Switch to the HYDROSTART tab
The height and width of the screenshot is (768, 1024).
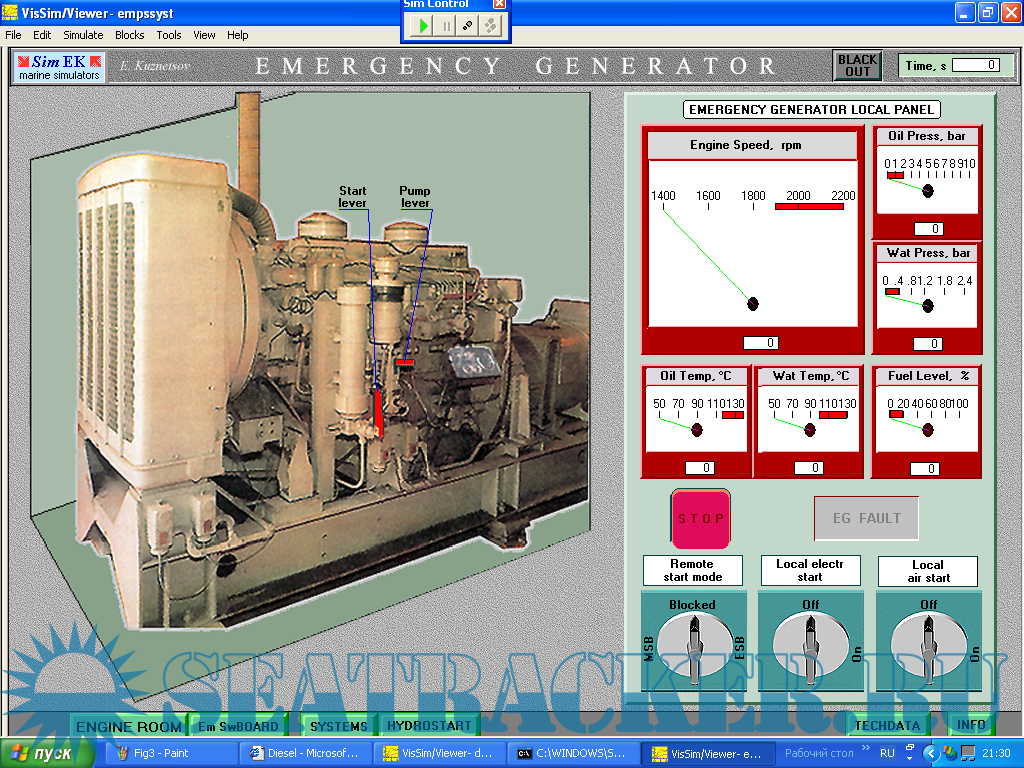pos(429,726)
